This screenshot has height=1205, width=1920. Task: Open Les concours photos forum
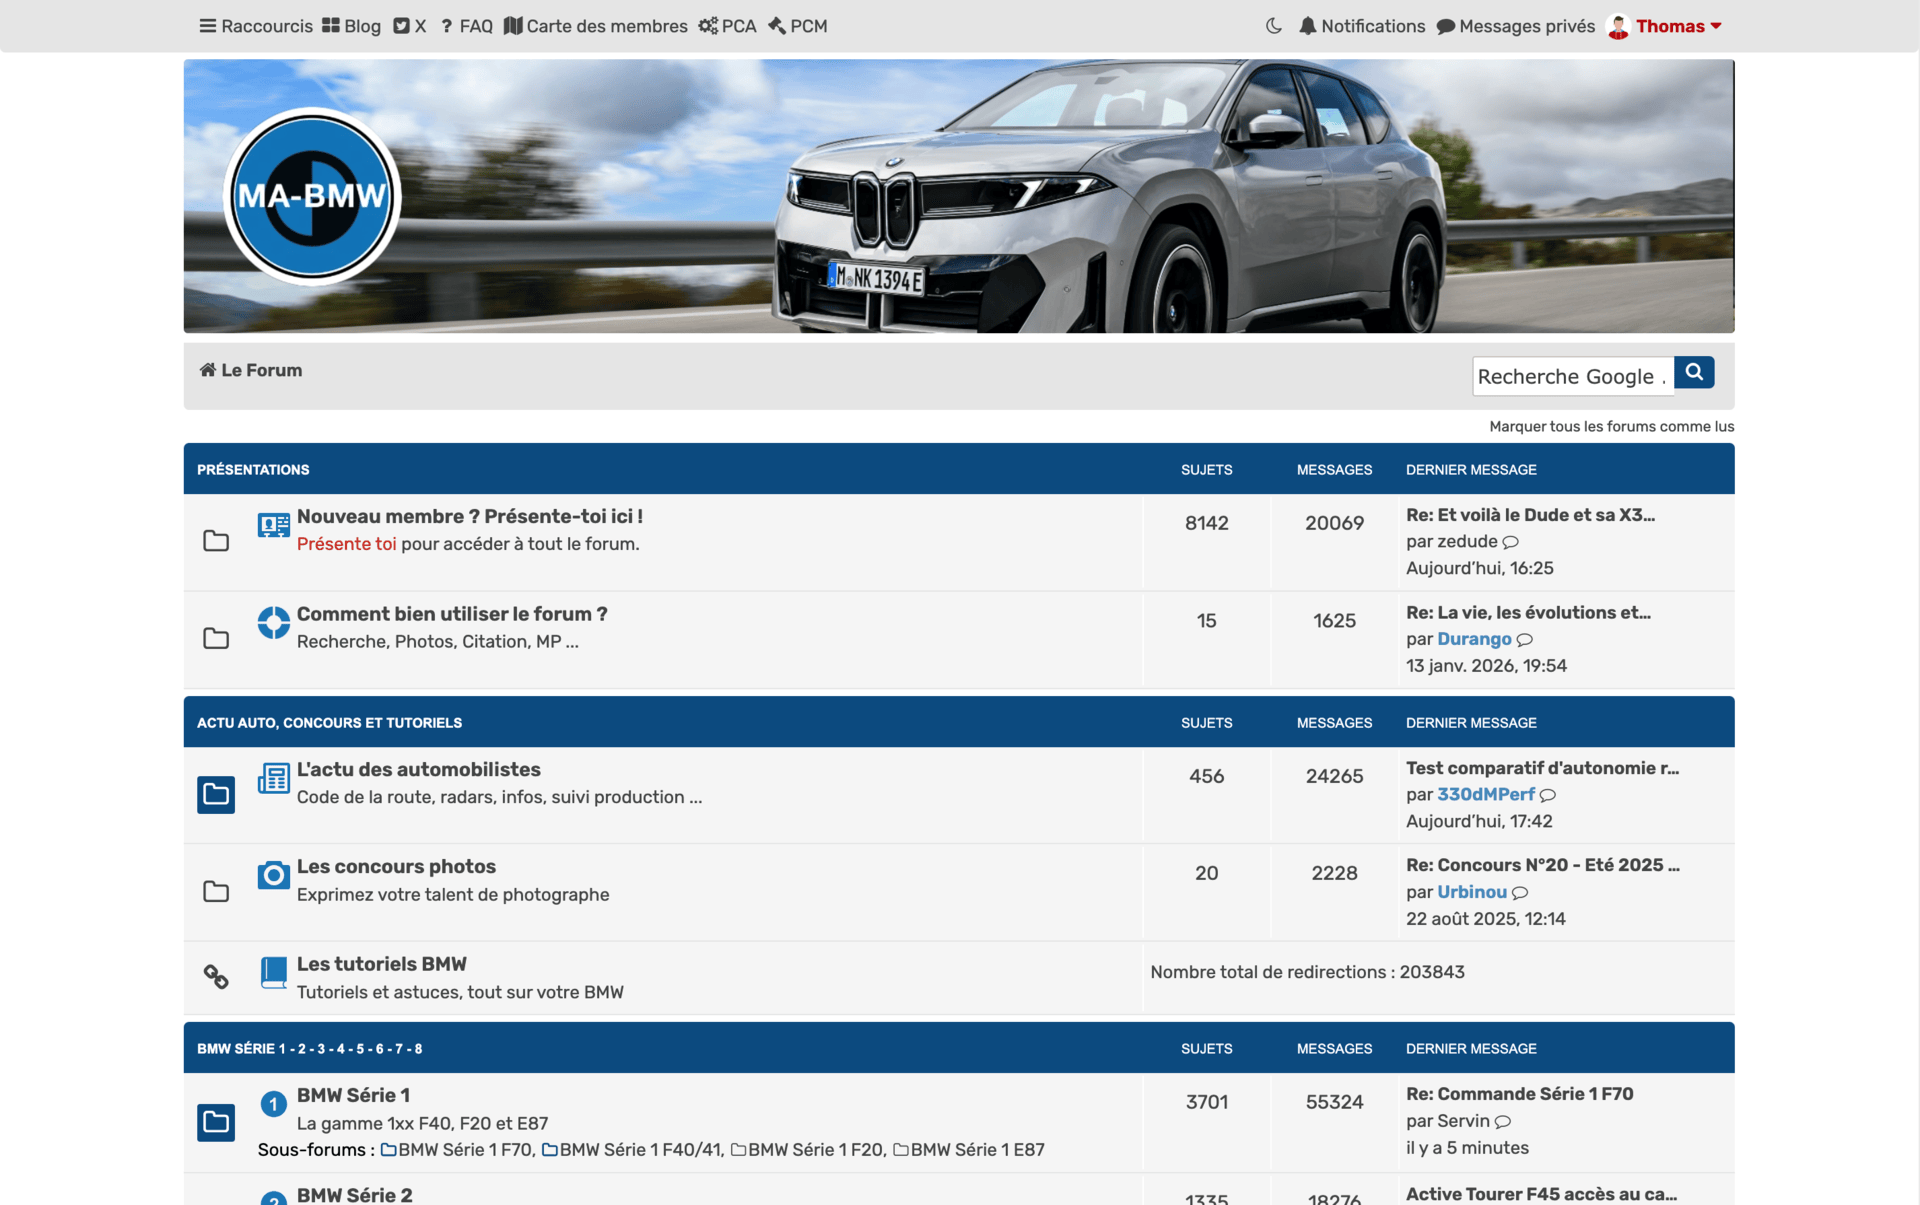(396, 866)
